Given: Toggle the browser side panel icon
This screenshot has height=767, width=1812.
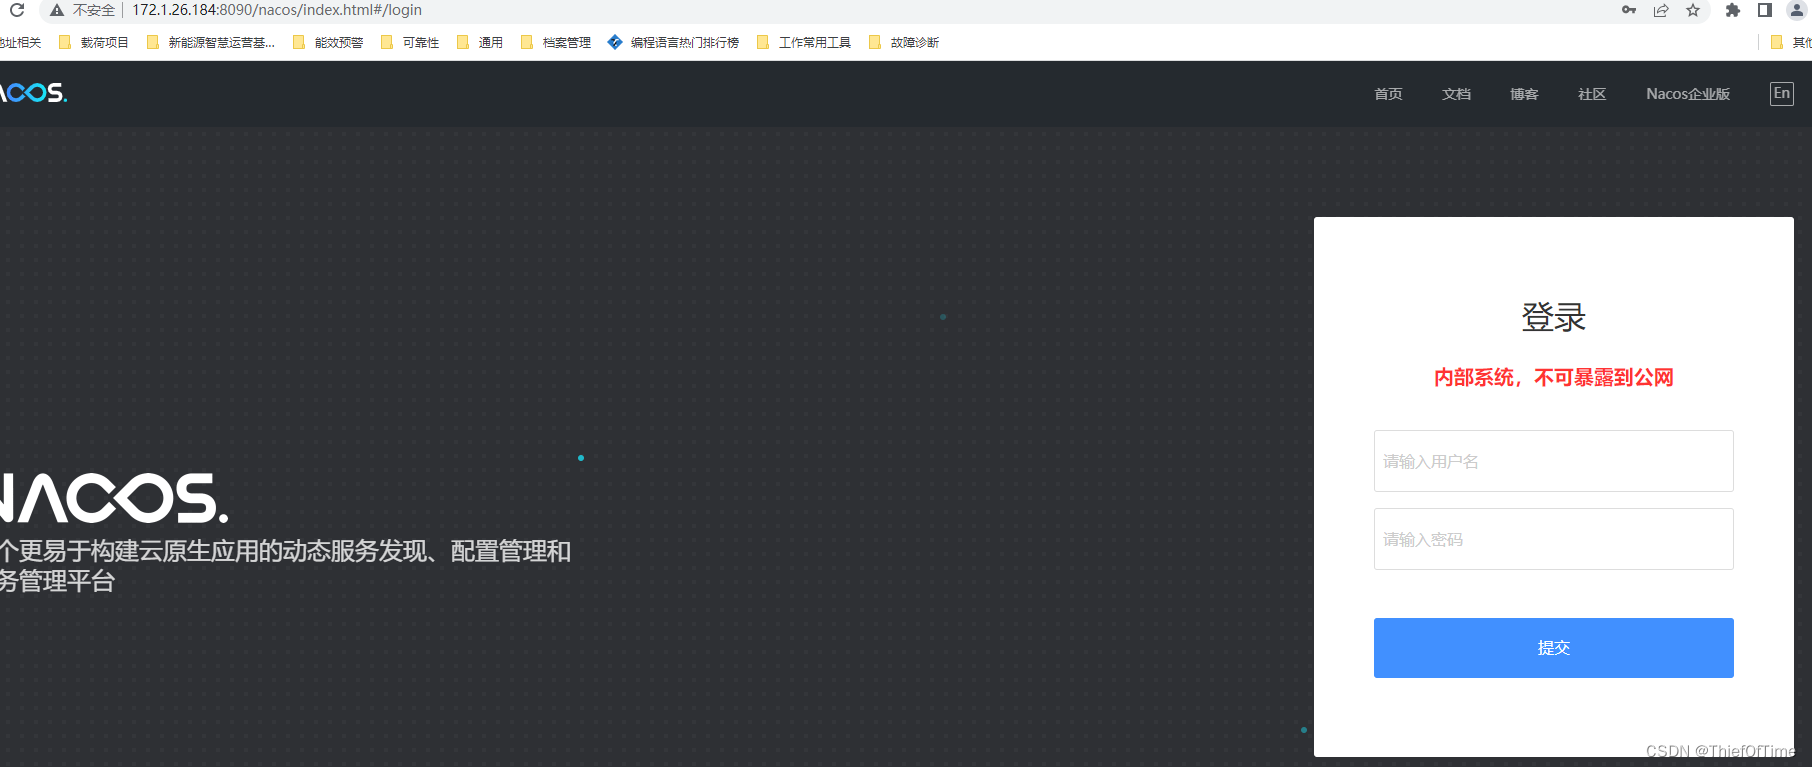Looking at the screenshot, I should 1765,10.
